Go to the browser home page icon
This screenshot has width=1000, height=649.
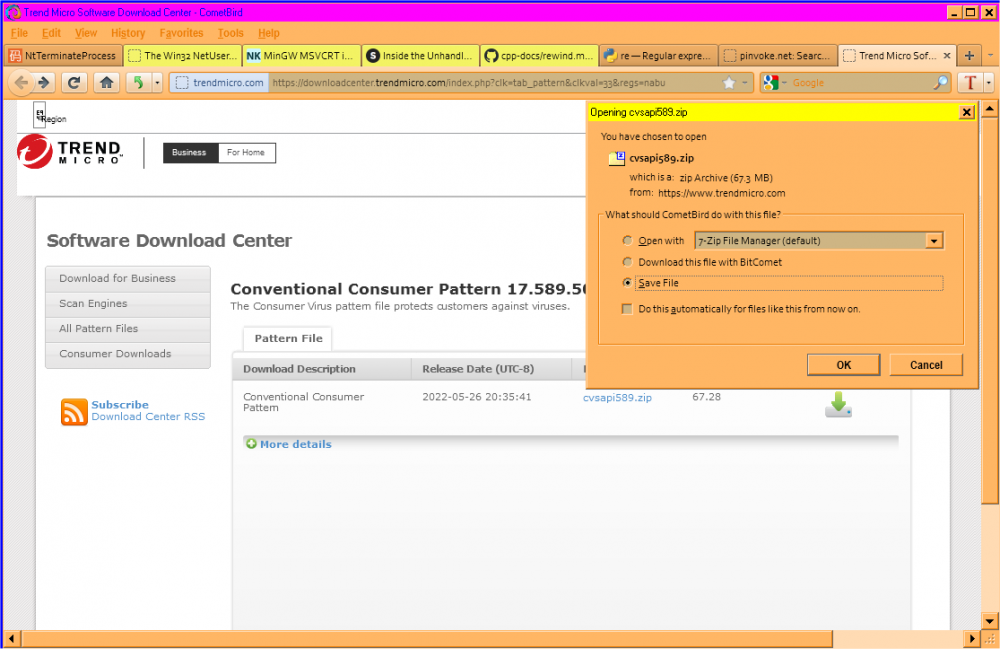pos(106,83)
